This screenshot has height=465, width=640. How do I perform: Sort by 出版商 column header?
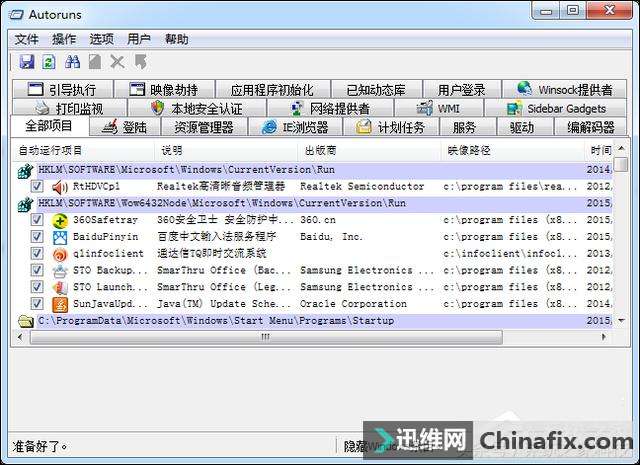pos(369,151)
